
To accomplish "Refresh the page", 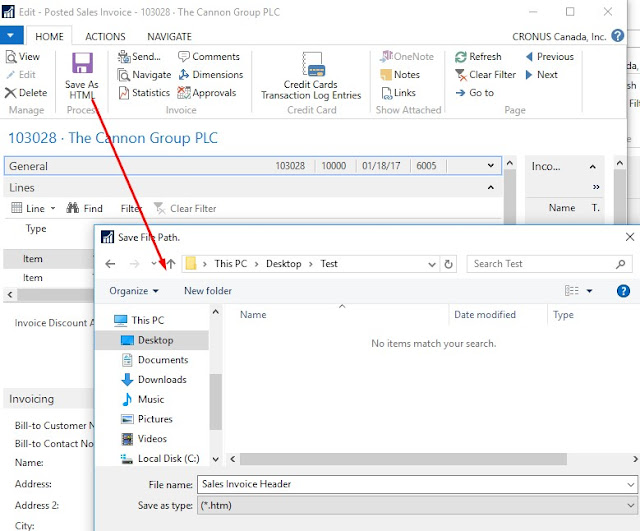I will (x=478, y=57).
